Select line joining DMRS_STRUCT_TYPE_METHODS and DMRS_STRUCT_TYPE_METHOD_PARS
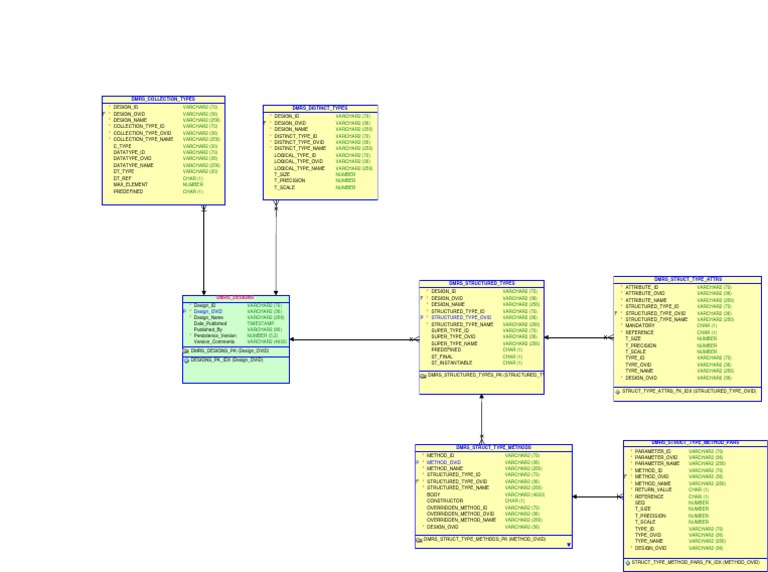 598,497
